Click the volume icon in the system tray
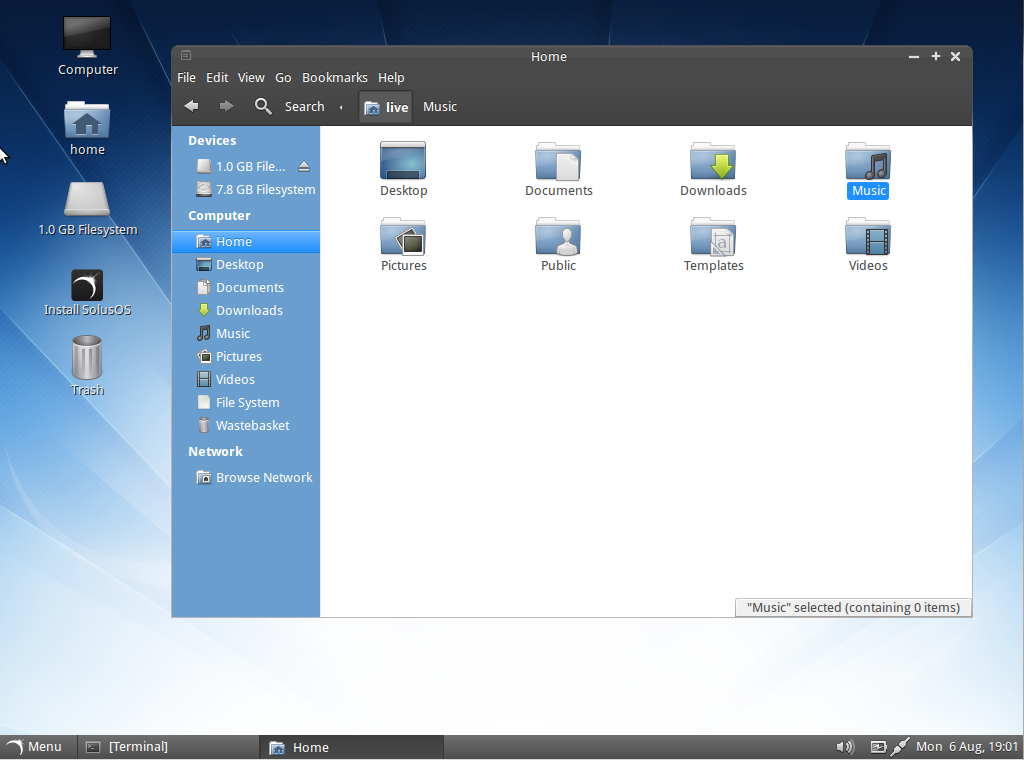This screenshot has width=1024, height=760. [844, 746]
